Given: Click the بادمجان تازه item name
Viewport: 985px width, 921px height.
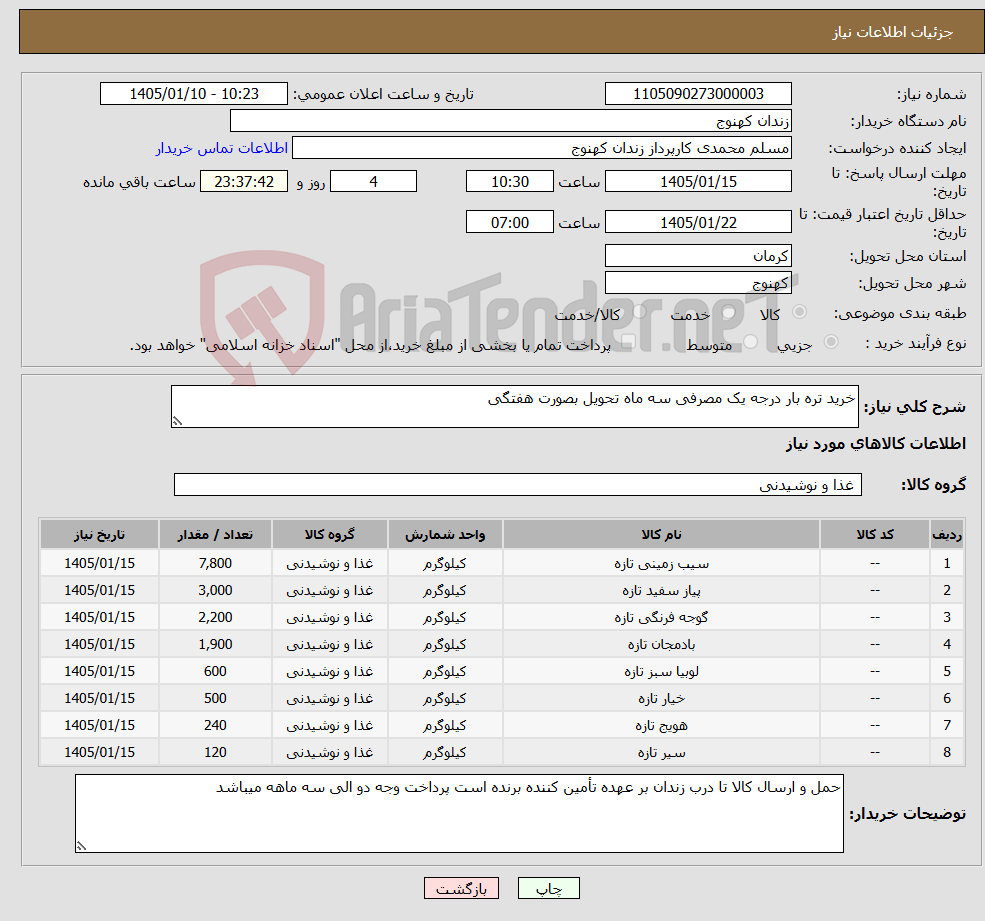Looking at the screenshot, I should 661,645.
